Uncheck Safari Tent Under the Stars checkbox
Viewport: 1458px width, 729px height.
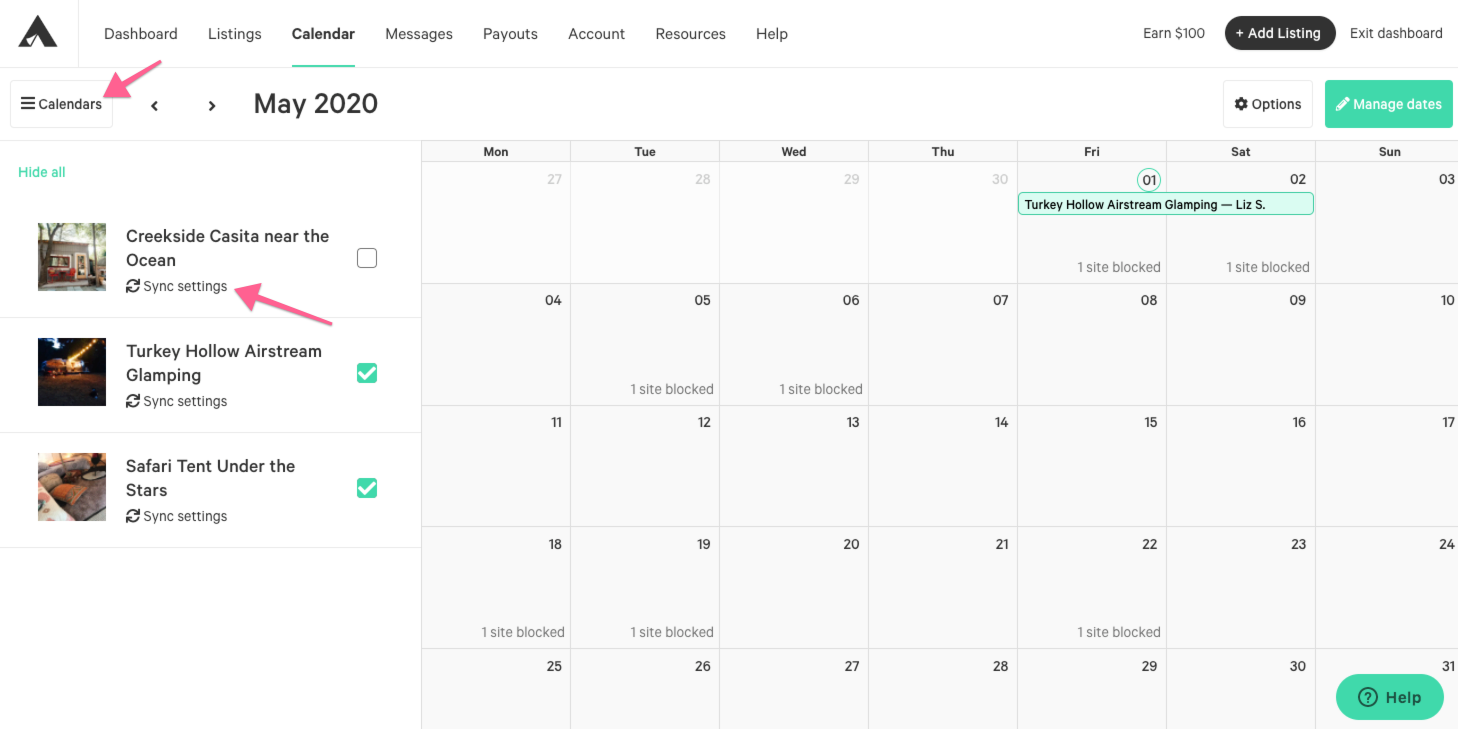[x=367, y=488]
